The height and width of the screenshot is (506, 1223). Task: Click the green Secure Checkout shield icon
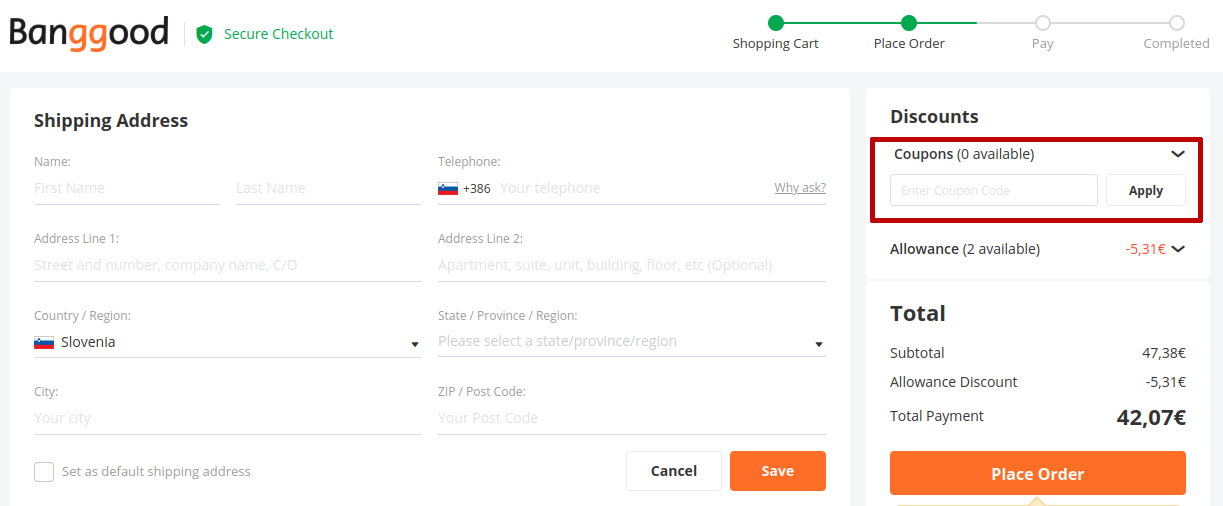tap(205, 34)
